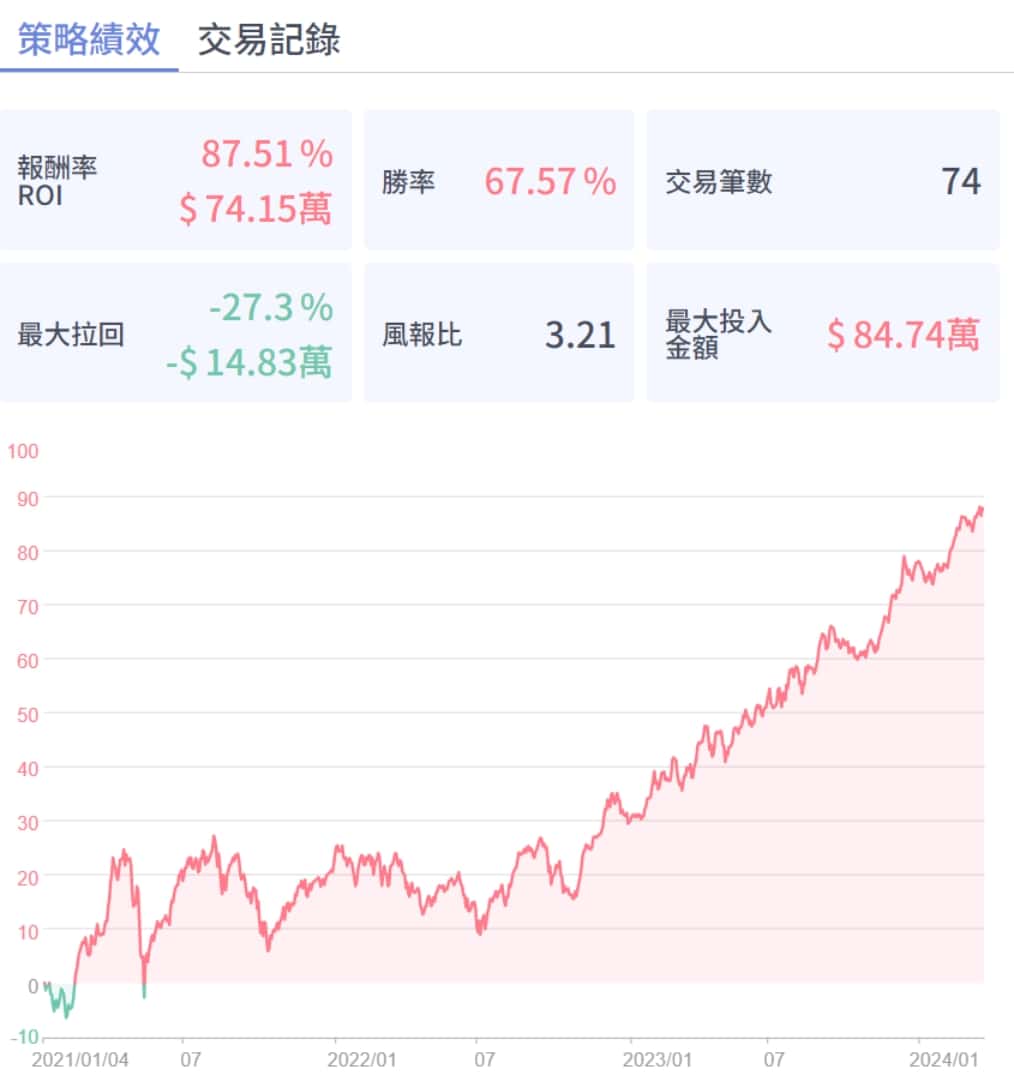
Task: Click the -$ 14.83萬 drawdown amount
Action: pos(249,362)
